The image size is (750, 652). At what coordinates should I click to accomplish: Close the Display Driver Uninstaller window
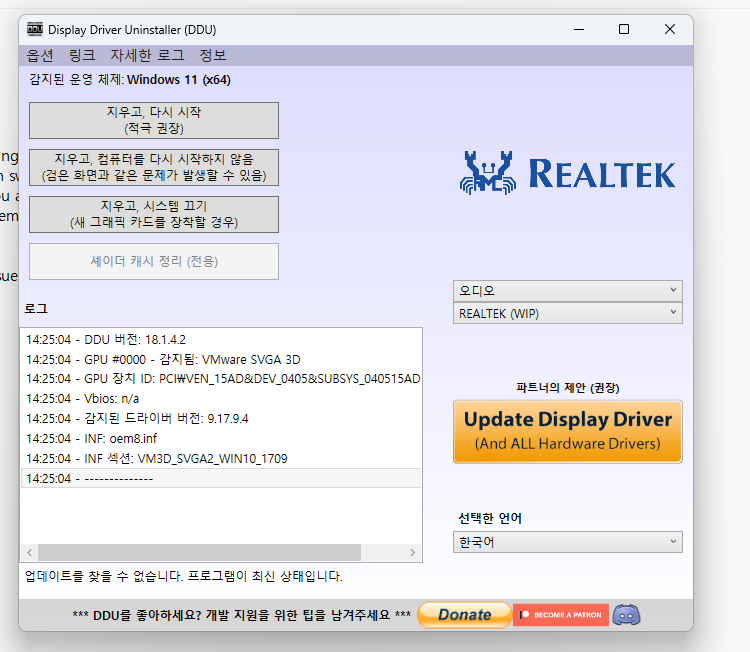pos(670,29)
